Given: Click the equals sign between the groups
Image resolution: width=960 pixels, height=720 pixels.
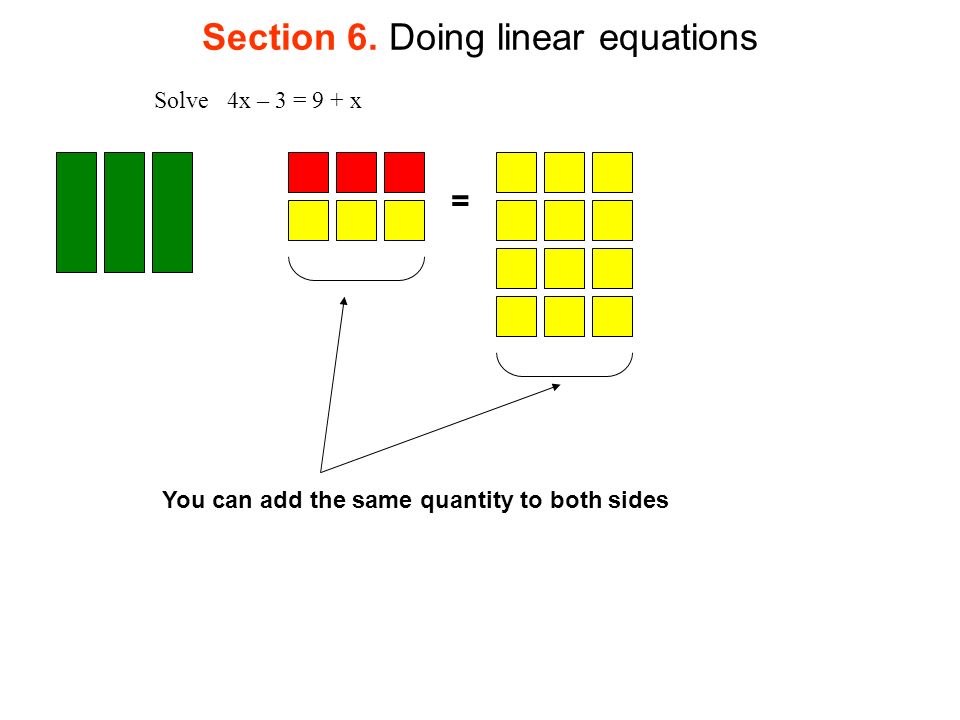Looking at the screenshot, I should (460, 200).
